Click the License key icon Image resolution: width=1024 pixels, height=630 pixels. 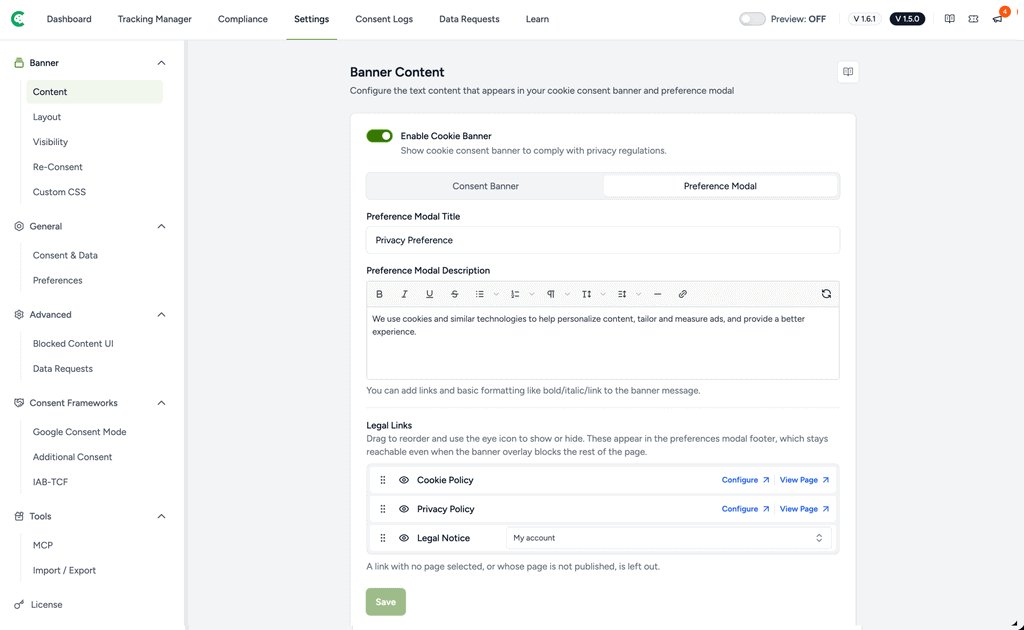(x=19, y=605)
